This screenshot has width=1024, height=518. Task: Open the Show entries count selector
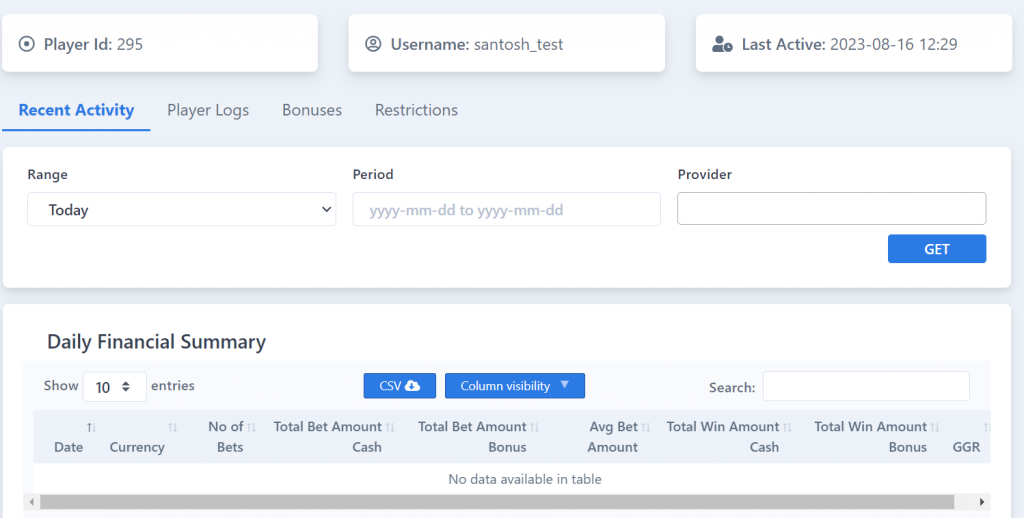coord(114,387)
